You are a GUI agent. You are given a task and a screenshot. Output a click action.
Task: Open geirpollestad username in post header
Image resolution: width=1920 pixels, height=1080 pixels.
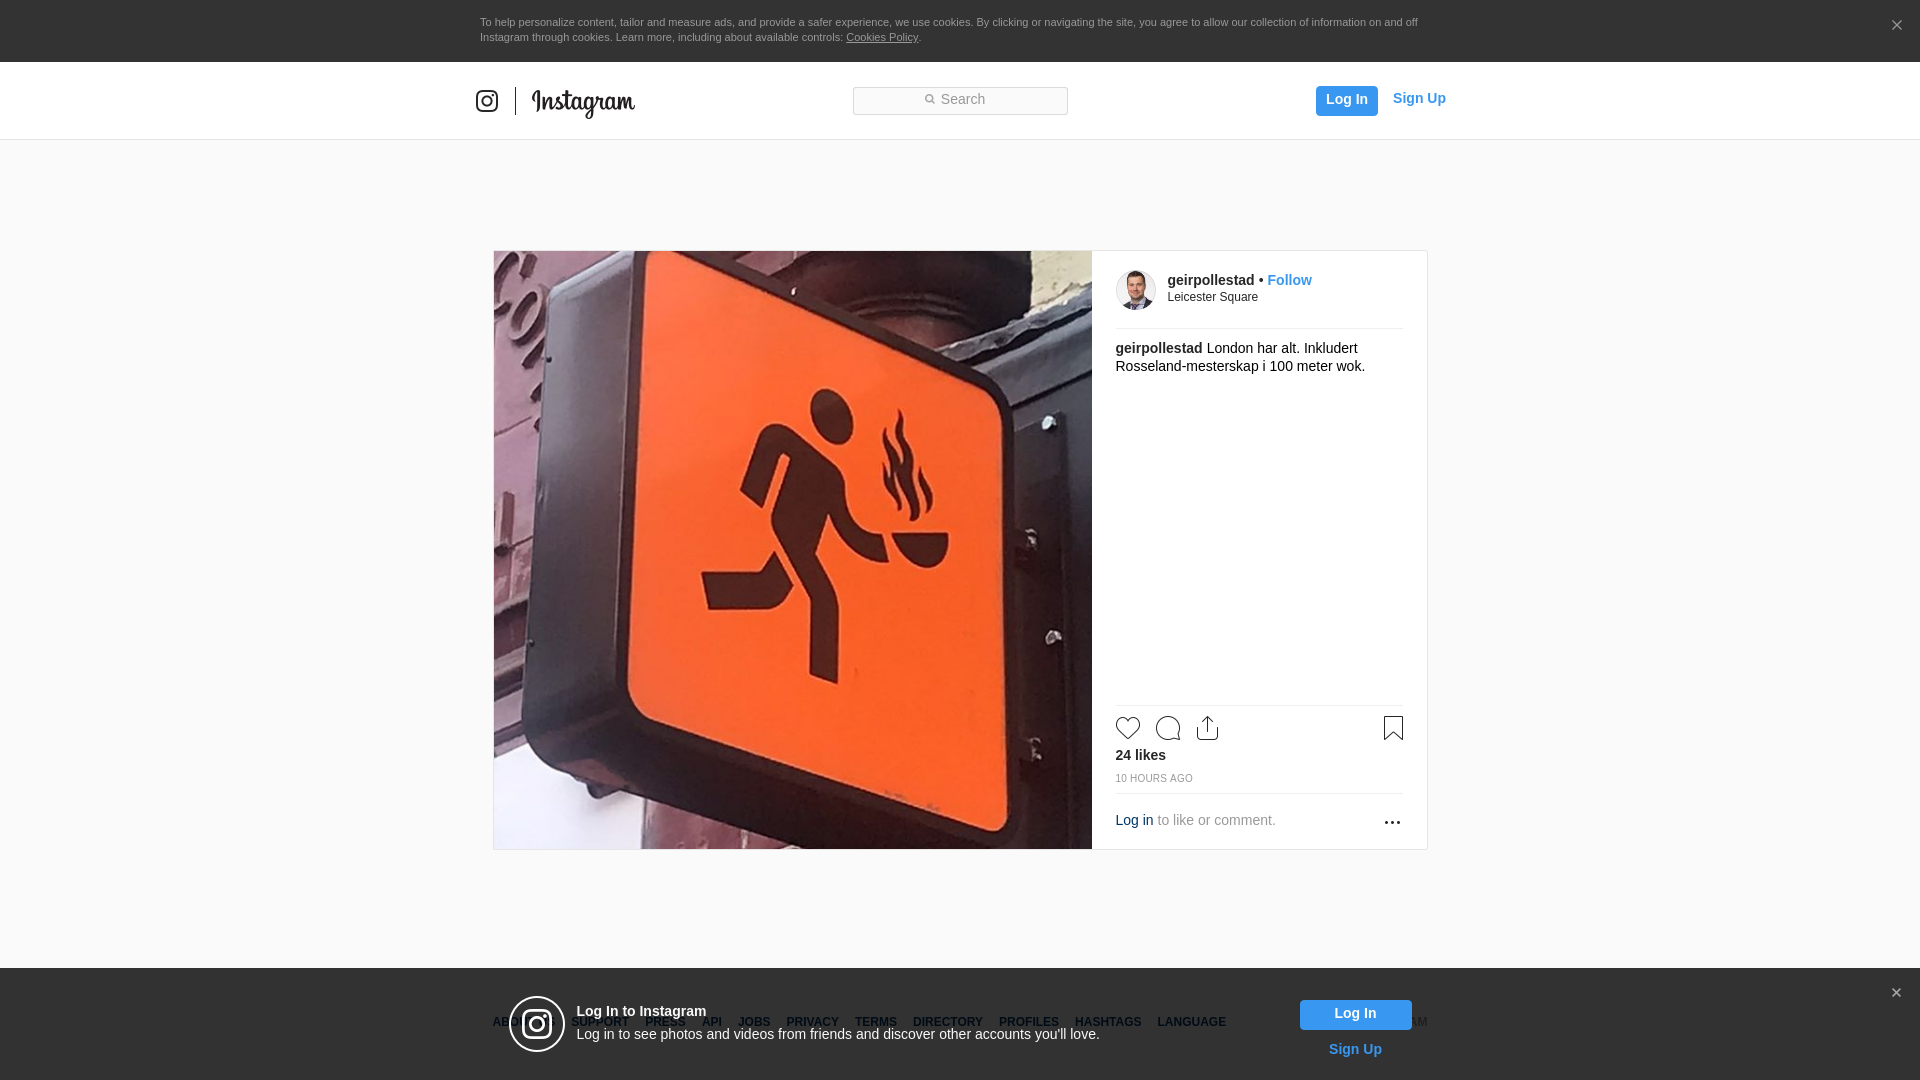pyautogui.click(x=1210, y=281)
